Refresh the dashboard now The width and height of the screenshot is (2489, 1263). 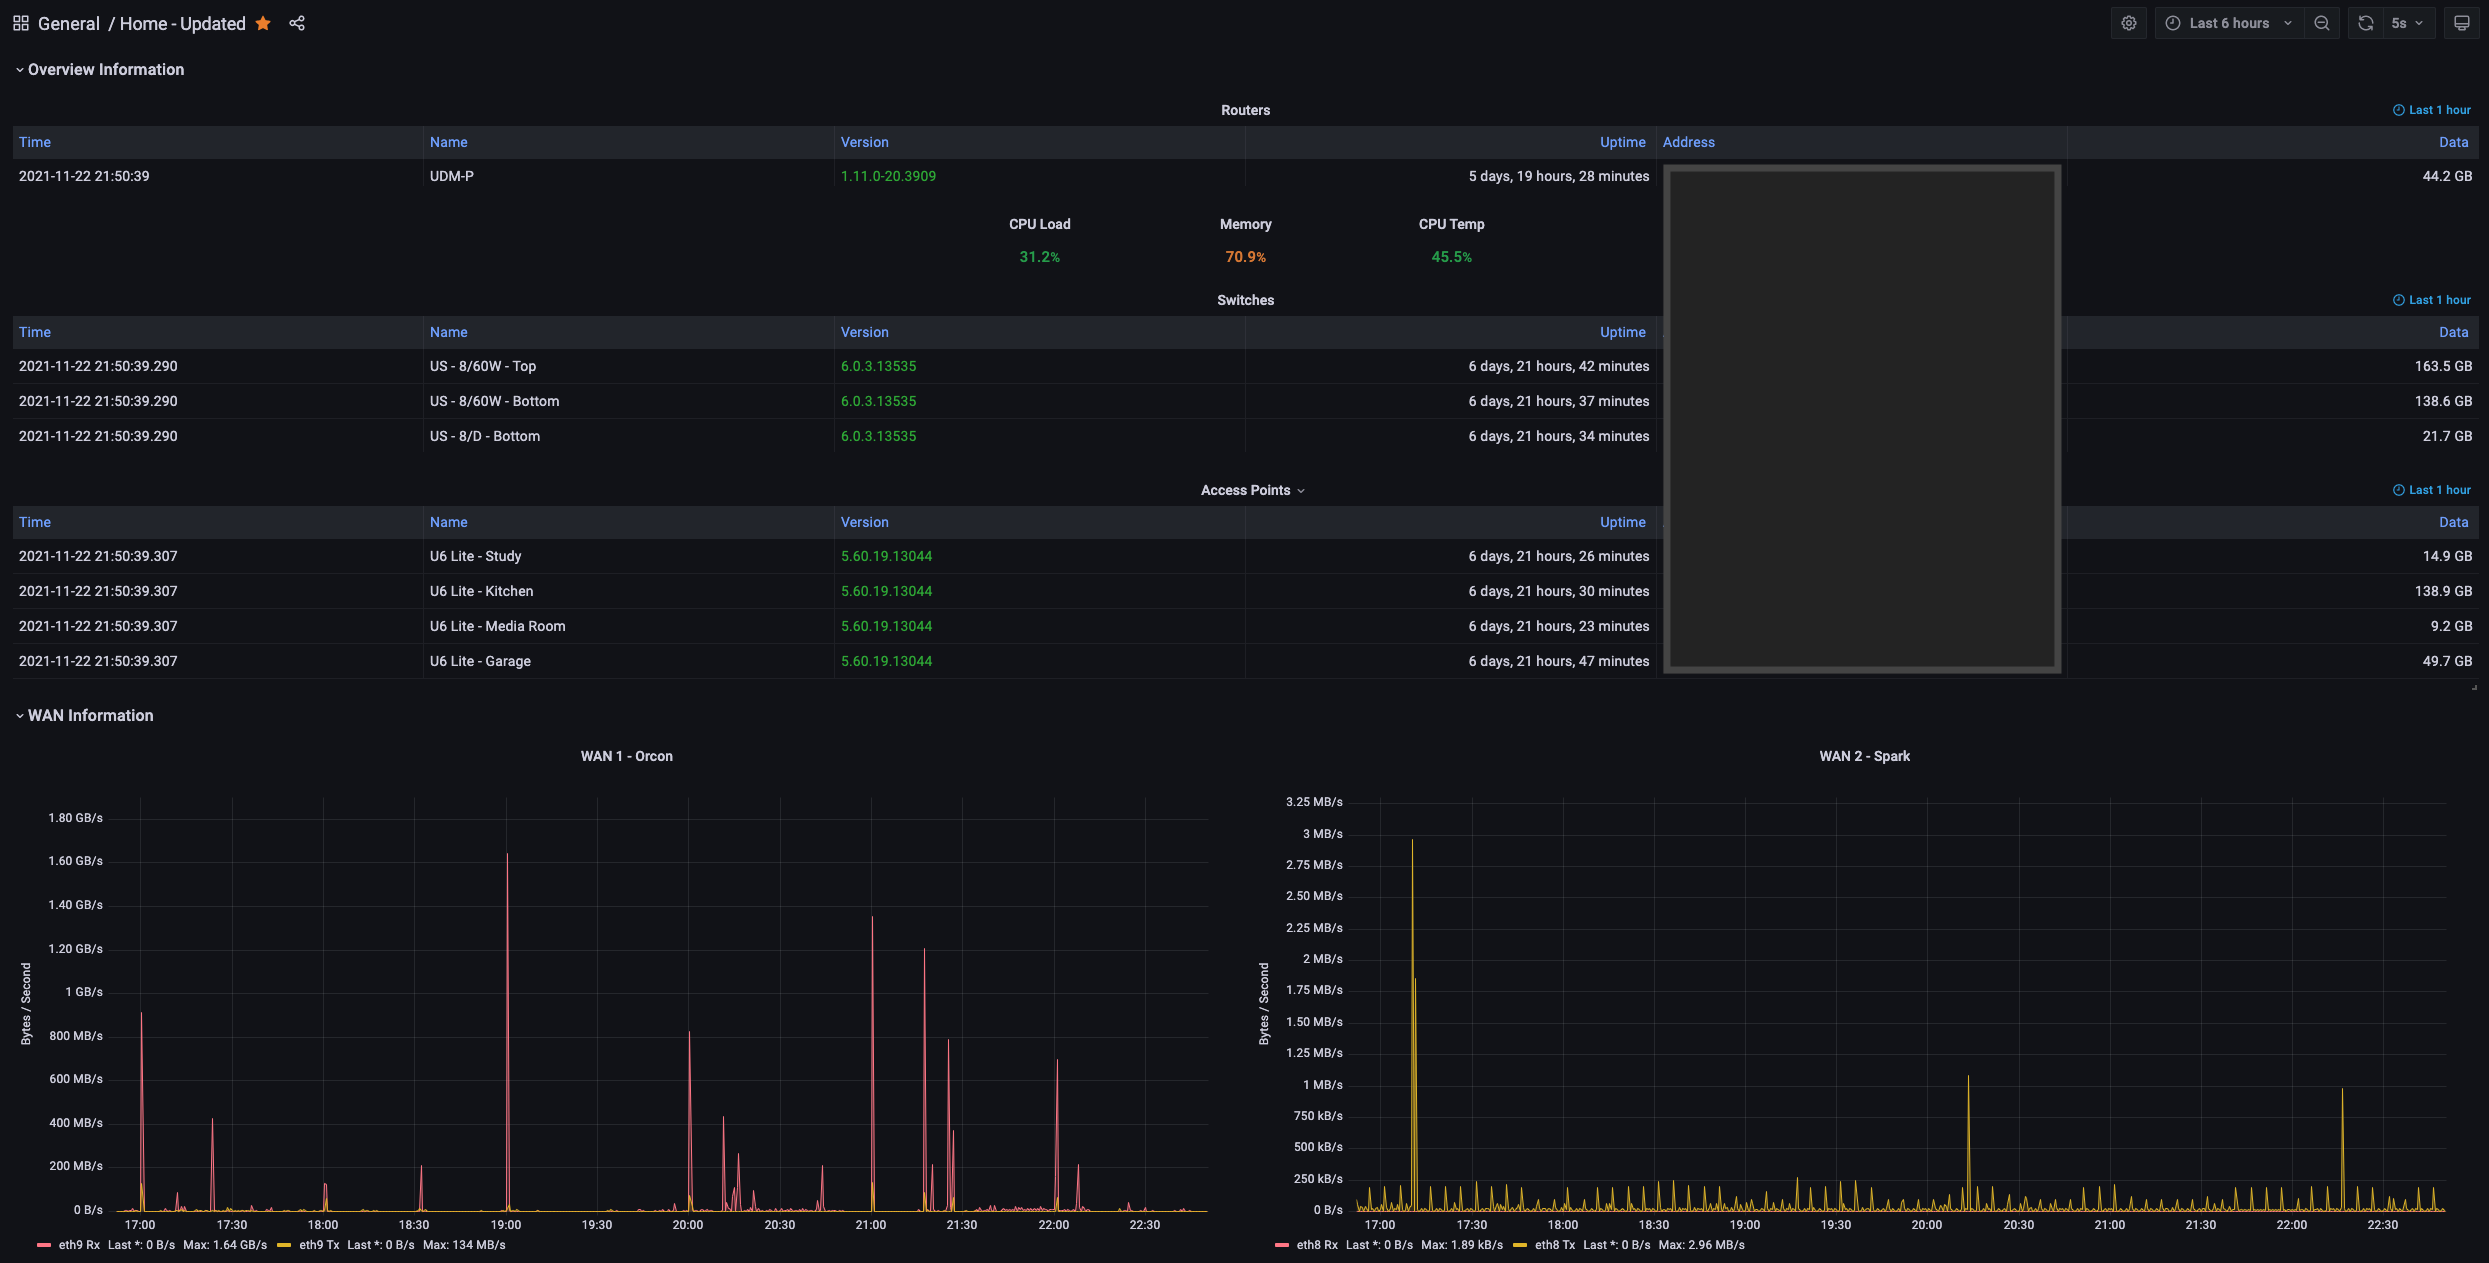(2365, 23)
